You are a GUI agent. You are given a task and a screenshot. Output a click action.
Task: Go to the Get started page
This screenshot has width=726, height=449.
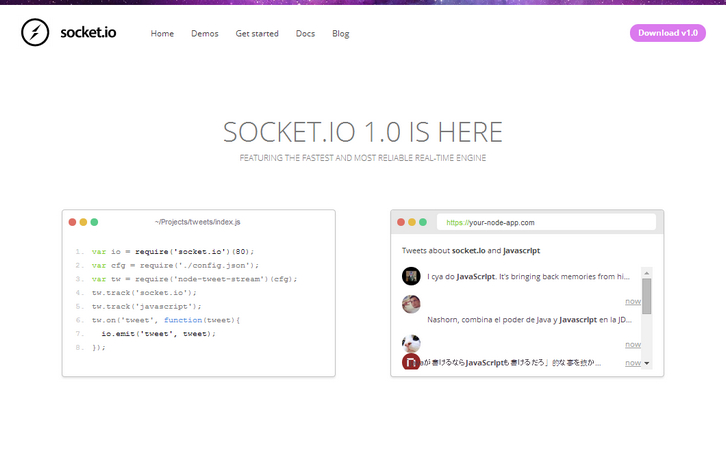[257, 33]
